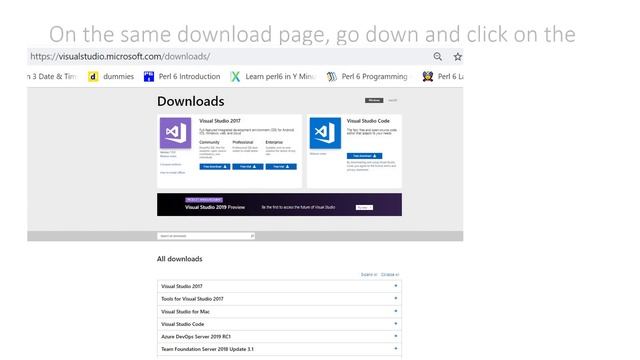Click the purple Visual Studio 2017 logo
Screen dimensions: 640x360
176,133
